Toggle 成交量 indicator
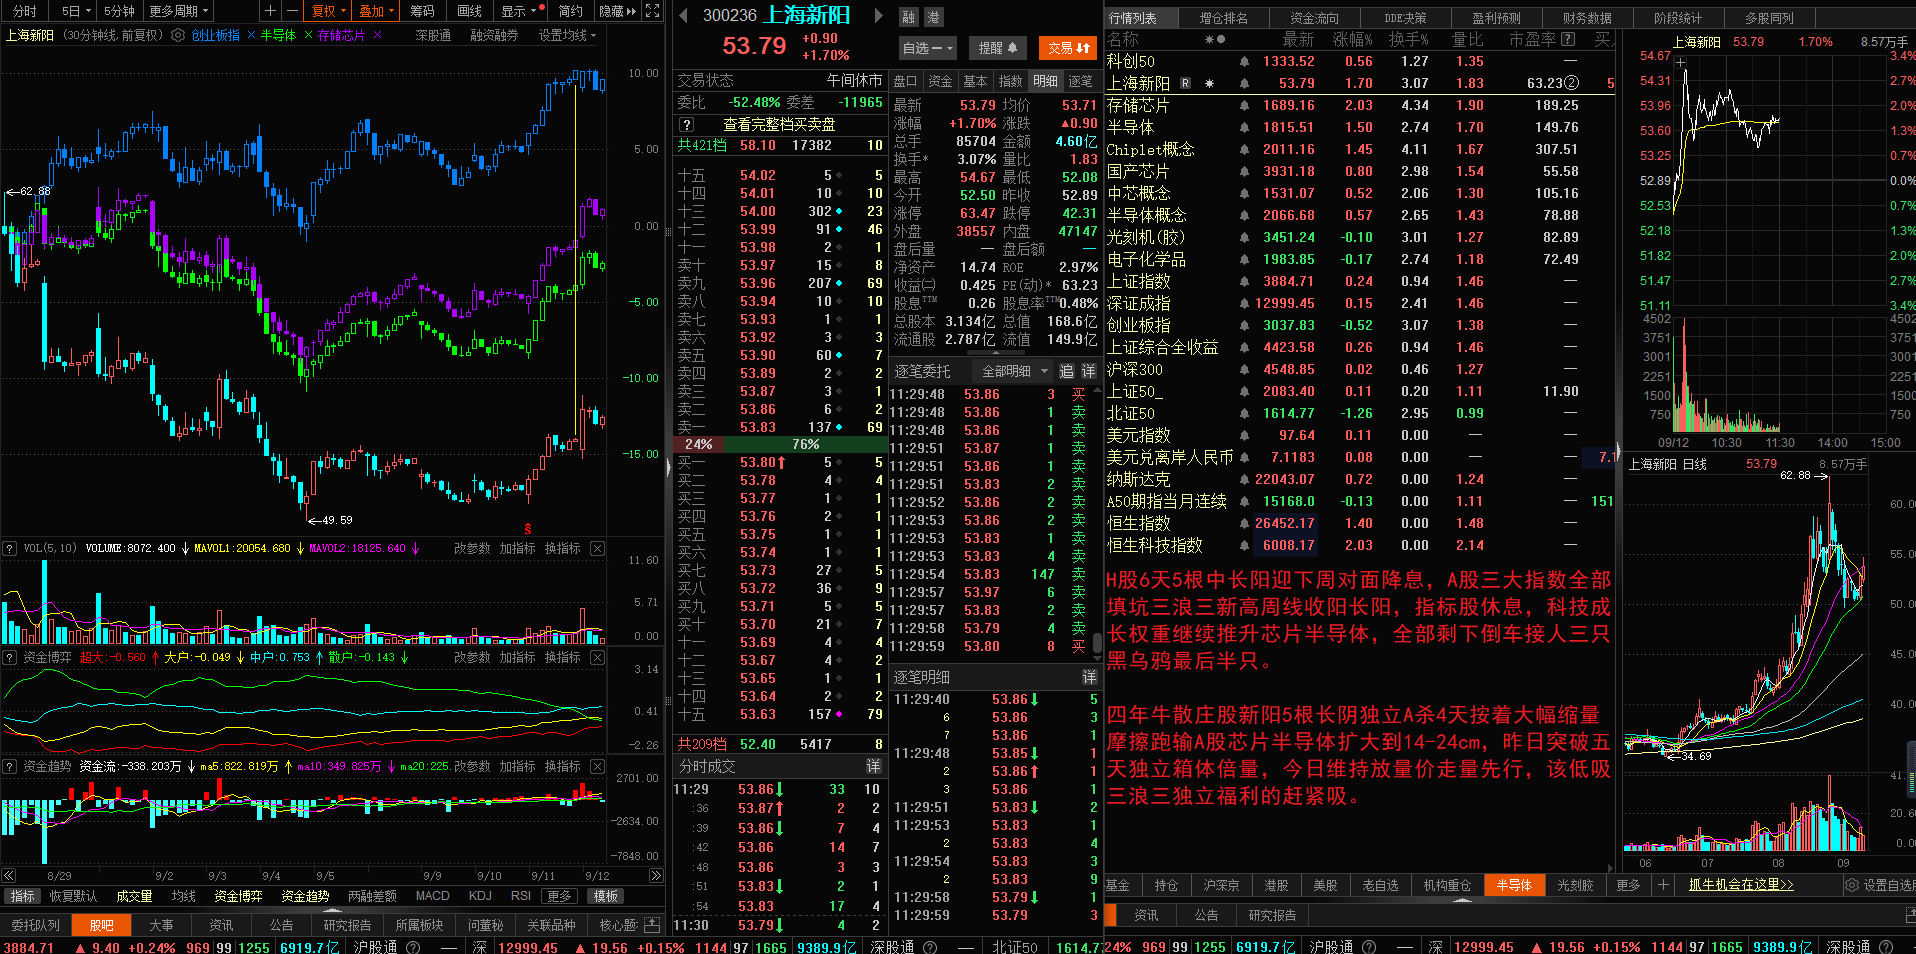This screenshot has width=1916, height=954. pyautogui.click(x=134, y=896)
